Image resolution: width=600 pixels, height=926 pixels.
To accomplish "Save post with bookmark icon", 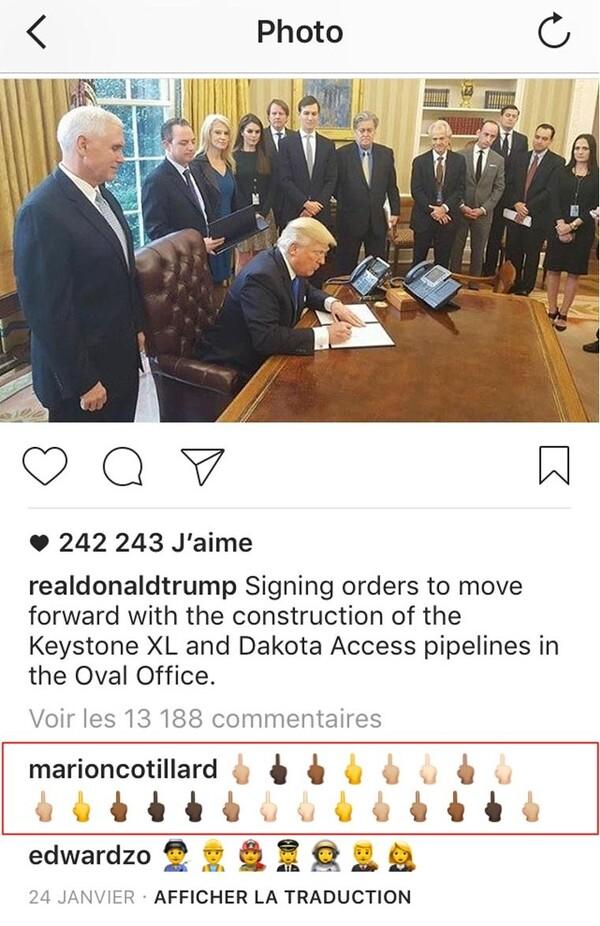I will [x=554, y=465].
